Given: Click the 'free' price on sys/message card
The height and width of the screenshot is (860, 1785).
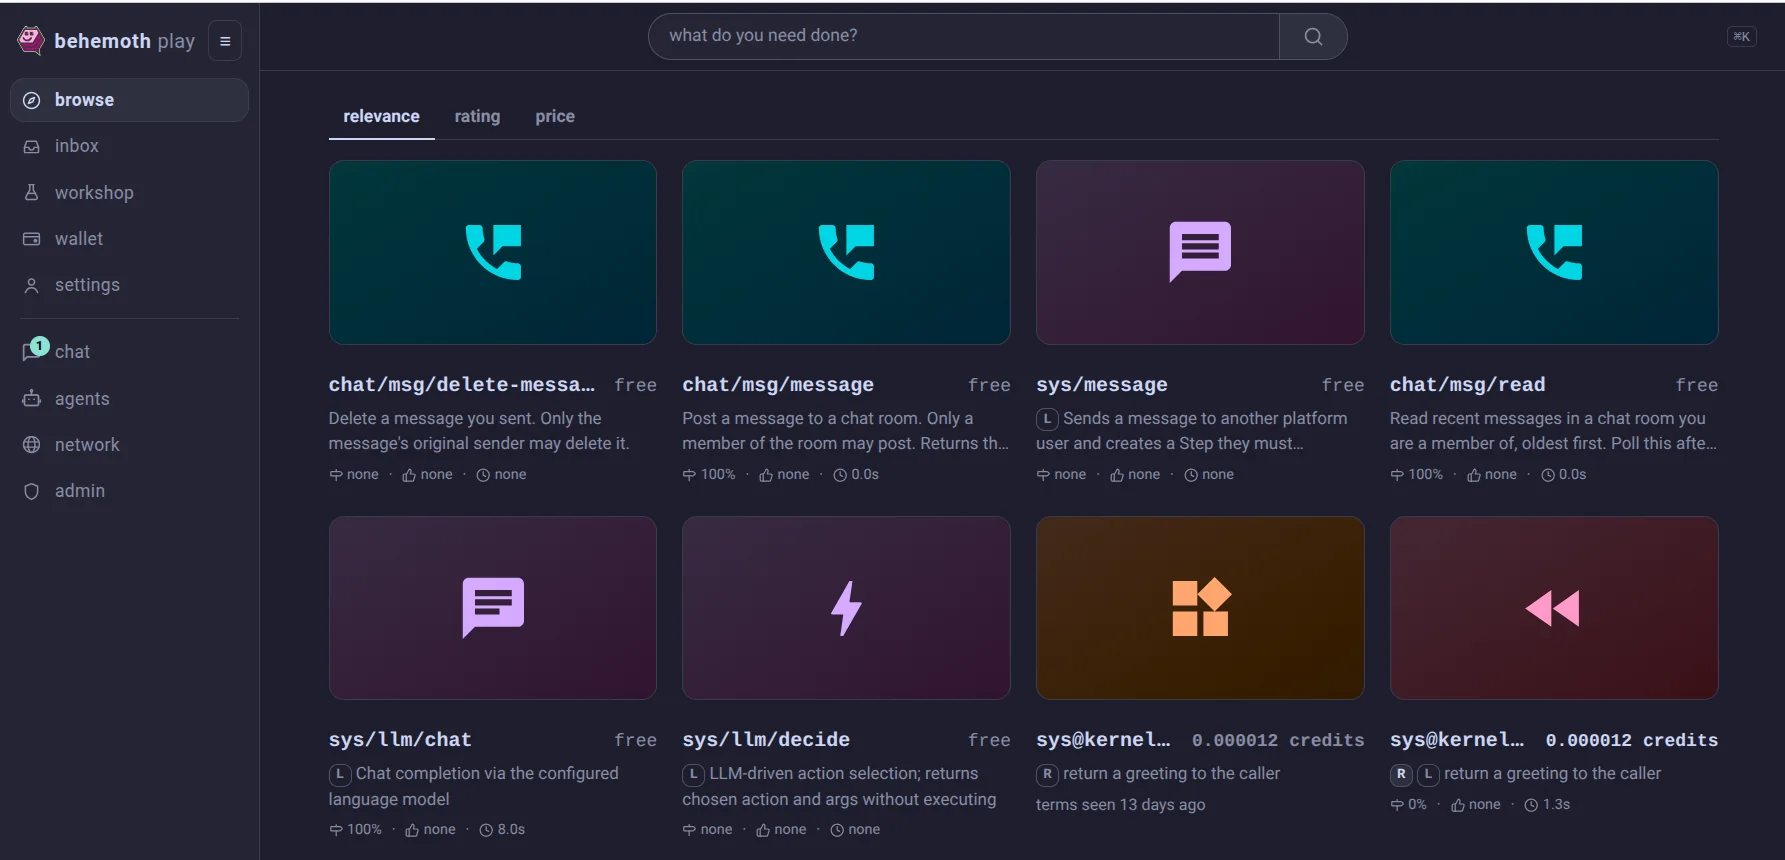Looking at the screenshot, I should pyautogui.click(x=1343, y=385).
